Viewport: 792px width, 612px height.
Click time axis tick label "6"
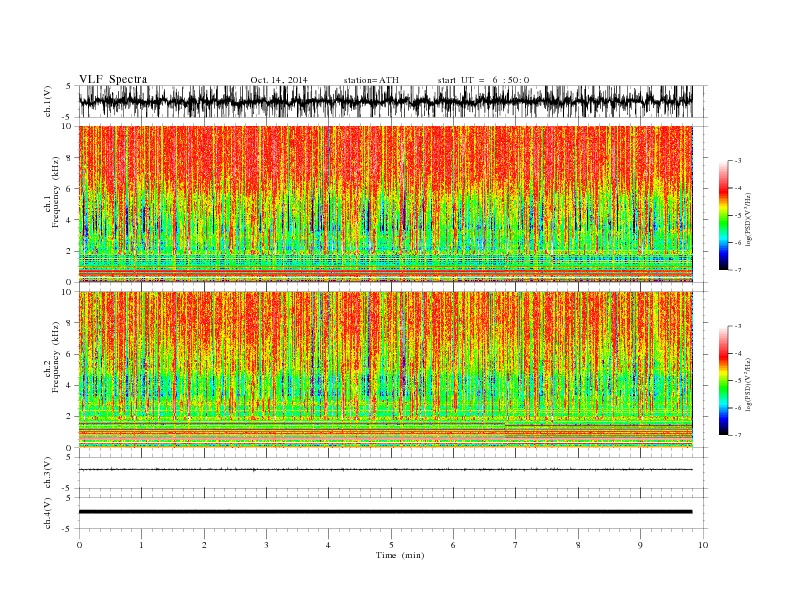[453, 545]
